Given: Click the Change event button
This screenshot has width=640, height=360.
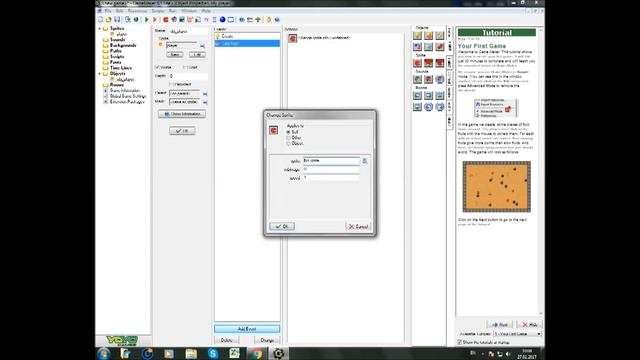Looking at the screenshot, I should pyautogui.click(x=267, y=340).
